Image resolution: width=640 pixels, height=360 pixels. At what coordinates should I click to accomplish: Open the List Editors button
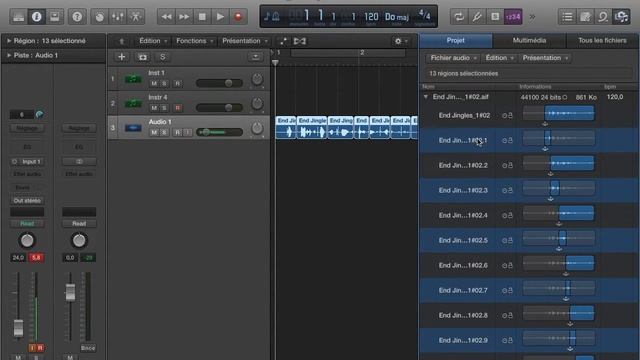[x=567, y=17]
